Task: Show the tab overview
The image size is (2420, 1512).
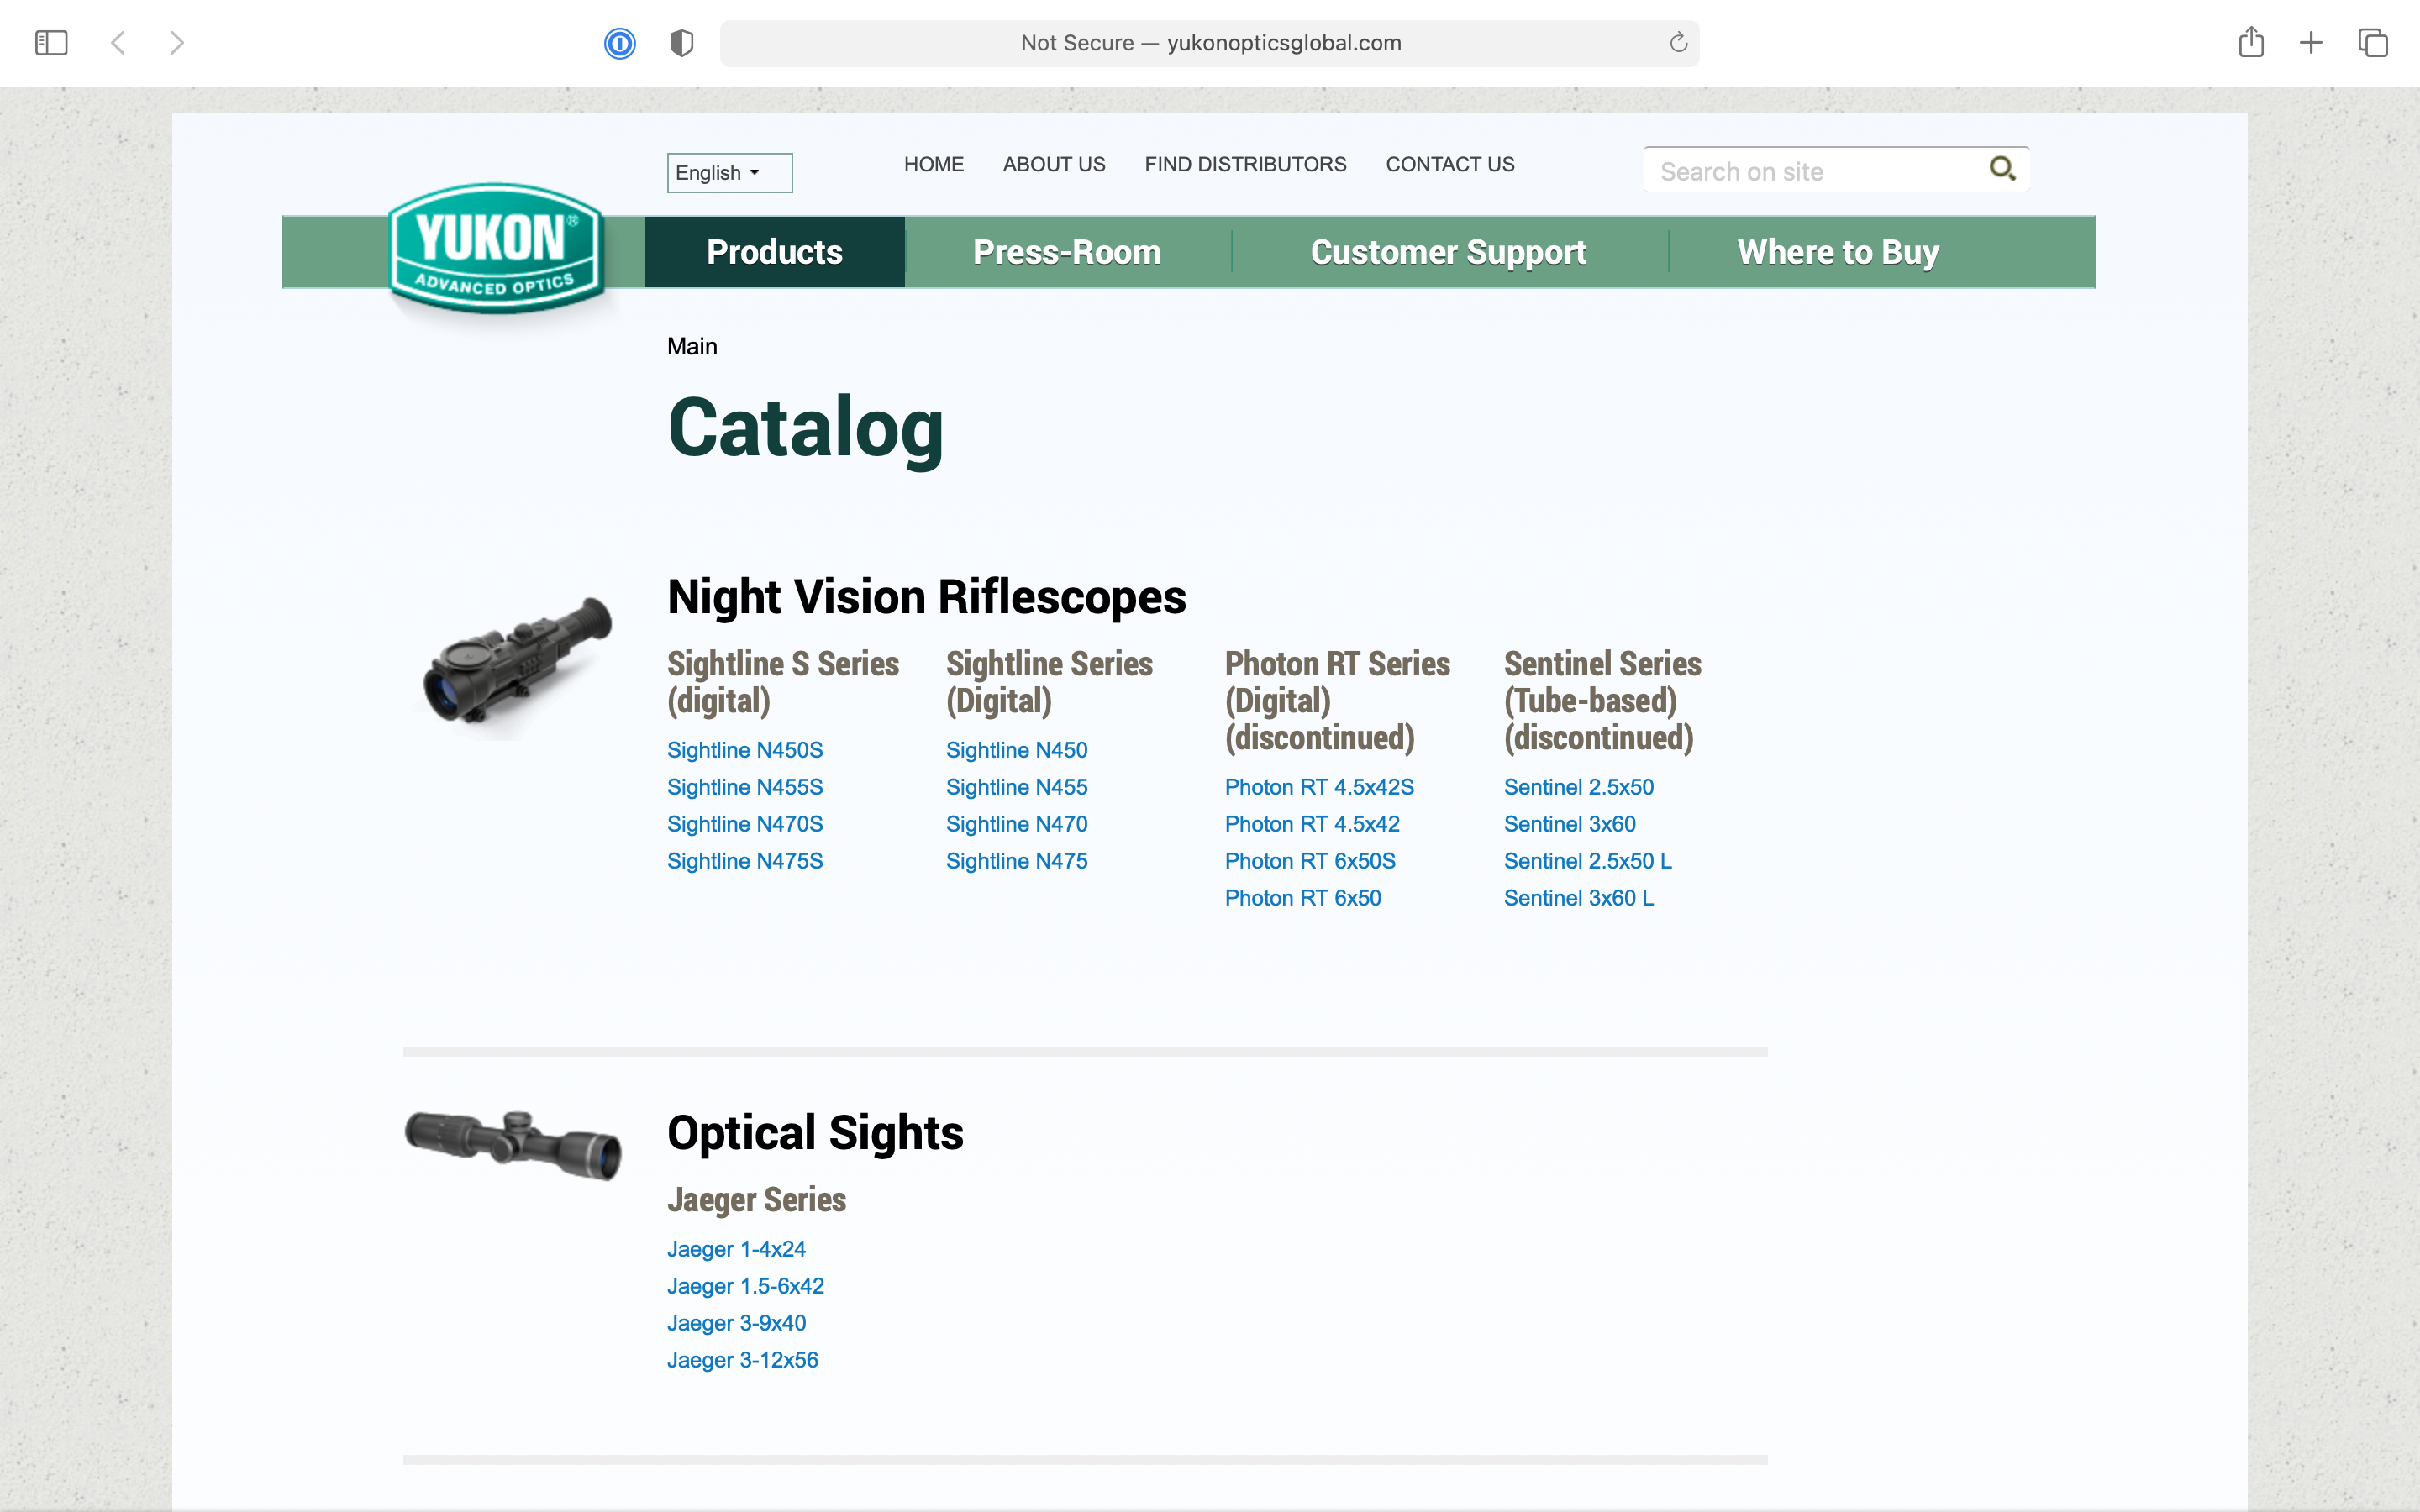Action: 2373,43
